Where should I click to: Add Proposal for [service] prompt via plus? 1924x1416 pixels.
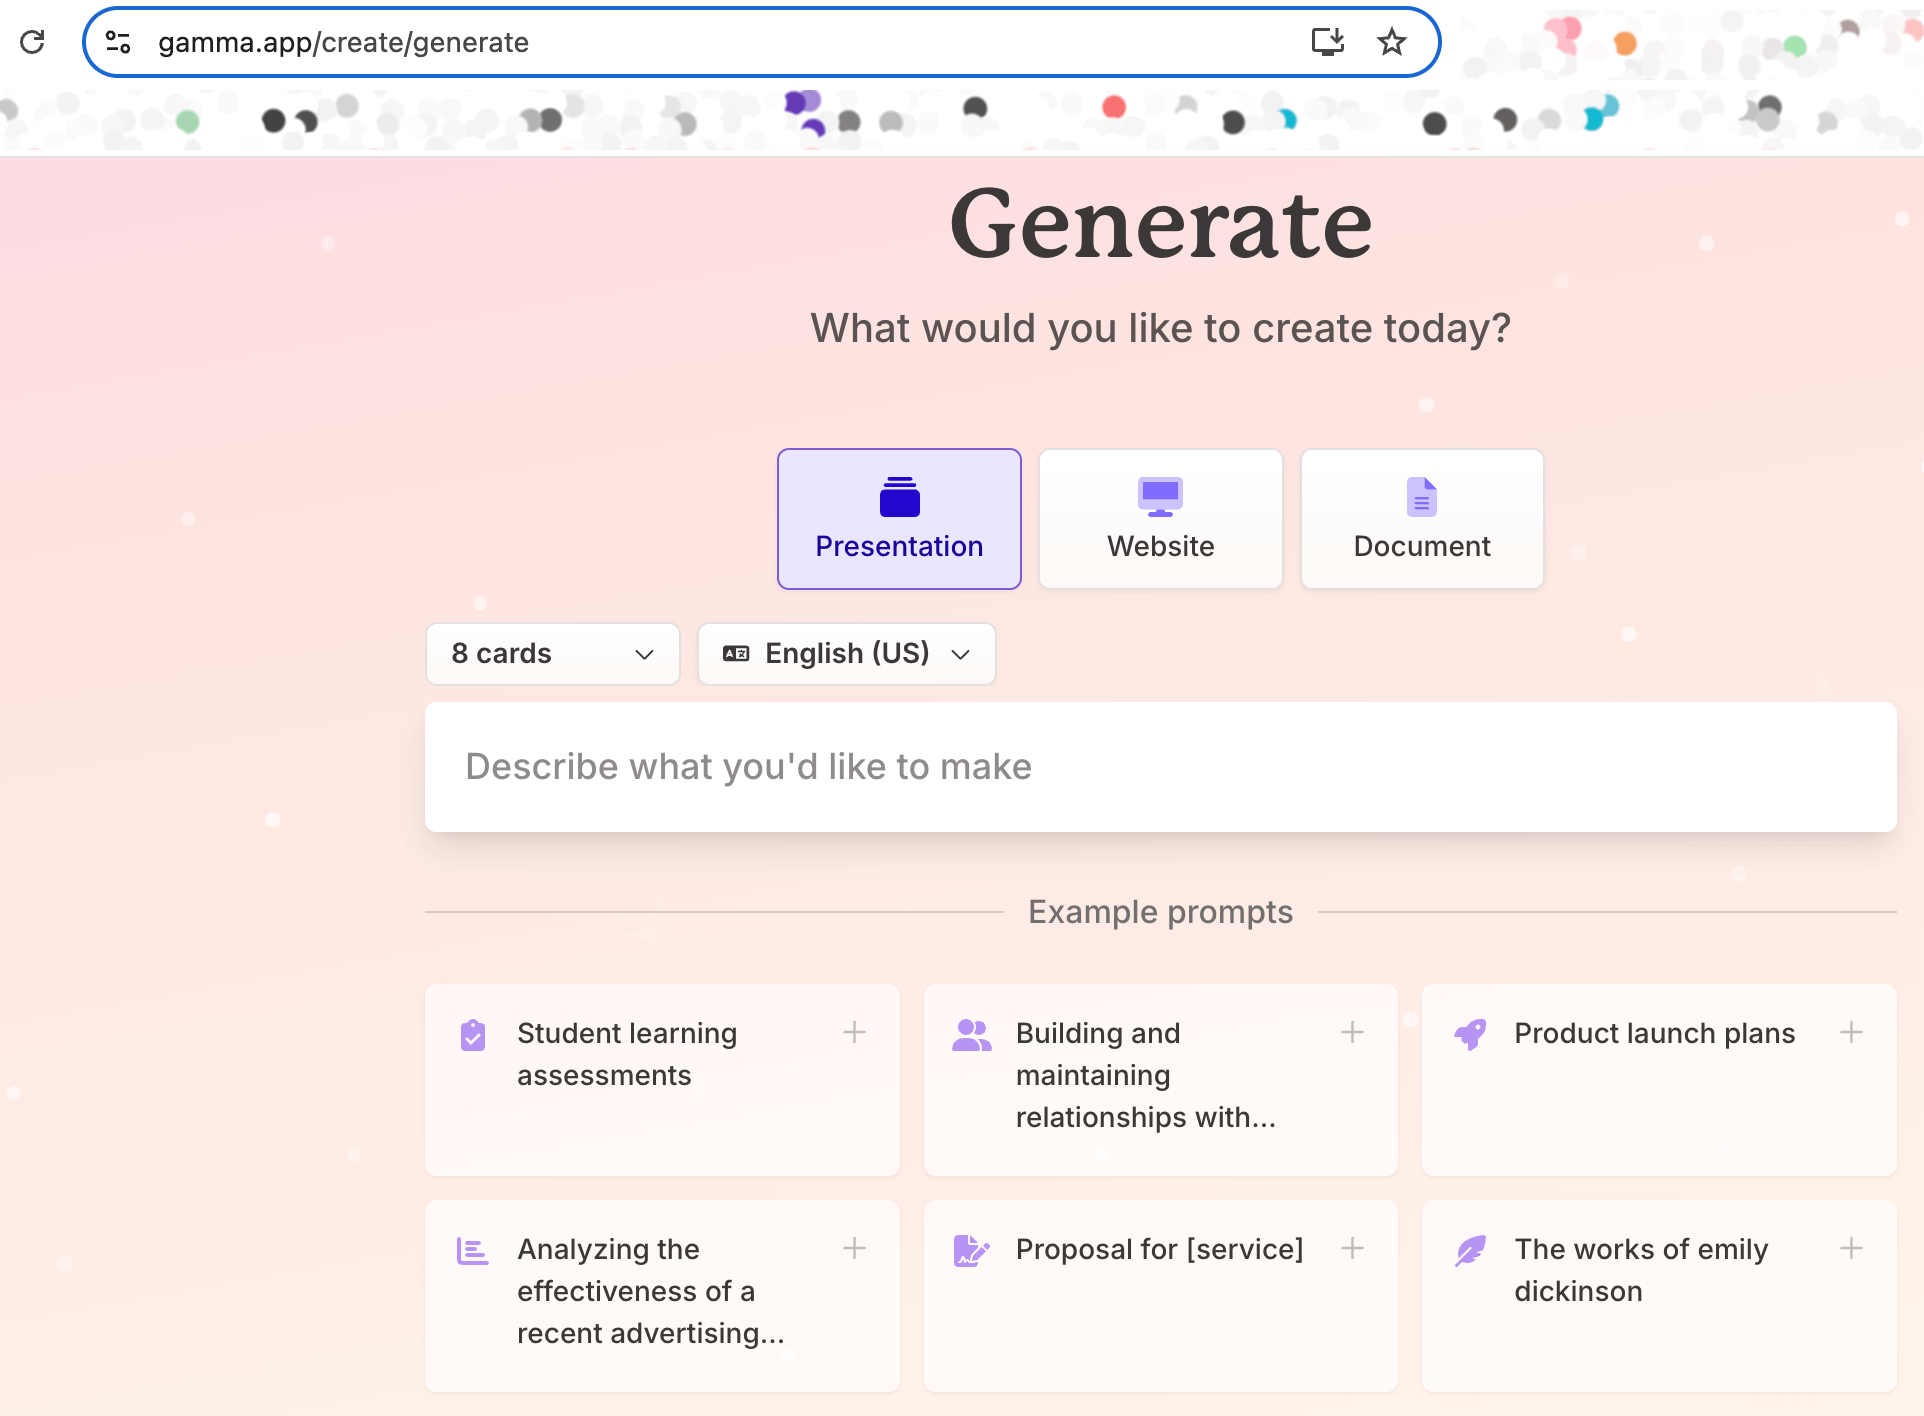1352,1248
